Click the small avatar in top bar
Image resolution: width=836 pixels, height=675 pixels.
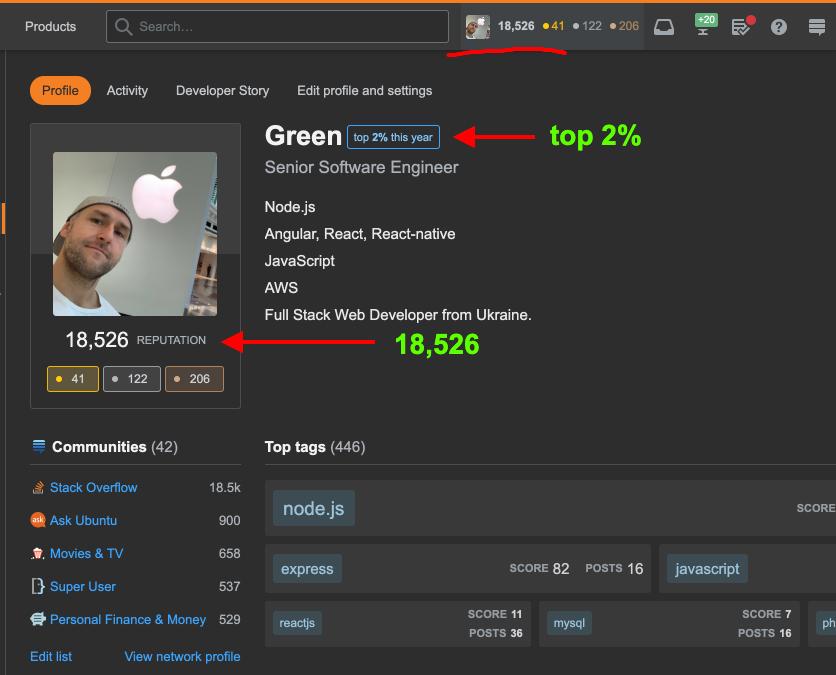click(x=477, y=27)
